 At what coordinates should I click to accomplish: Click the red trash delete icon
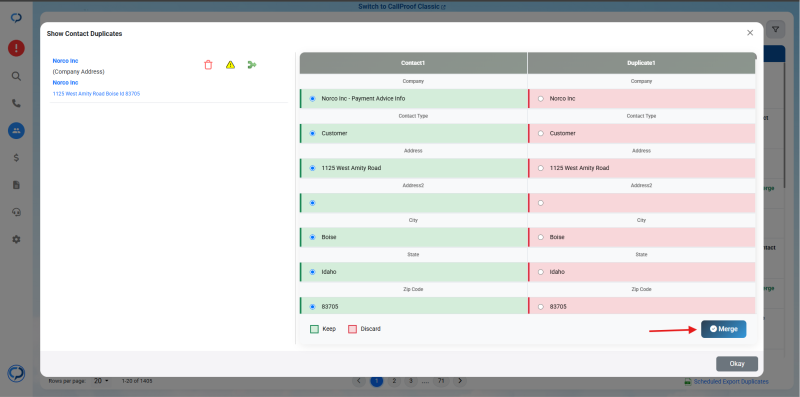click(208, 65)
